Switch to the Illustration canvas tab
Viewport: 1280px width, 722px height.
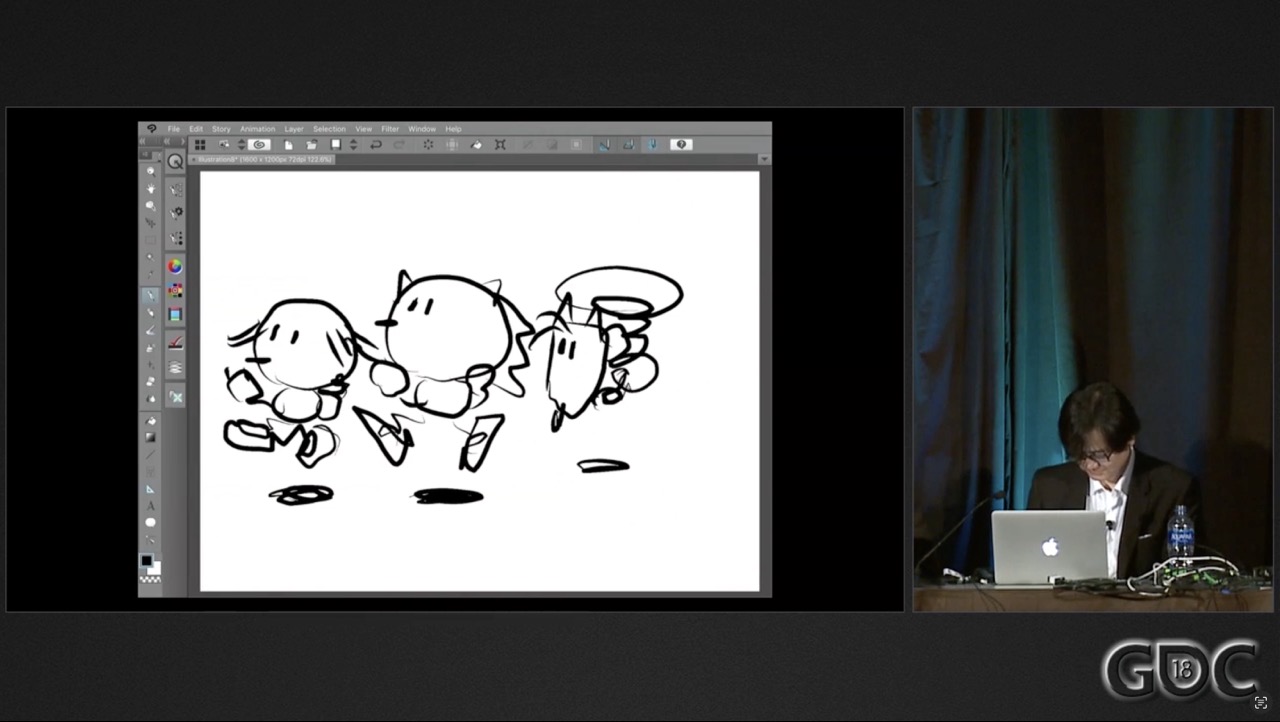(x=263, y=159)
